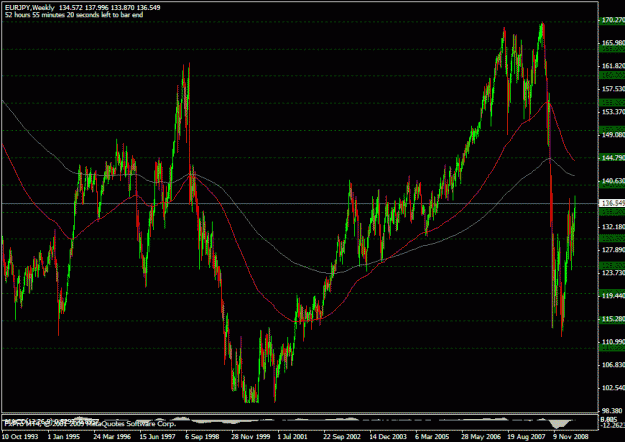Click the 15 Jun 1997 date label

tap(158, 436)
